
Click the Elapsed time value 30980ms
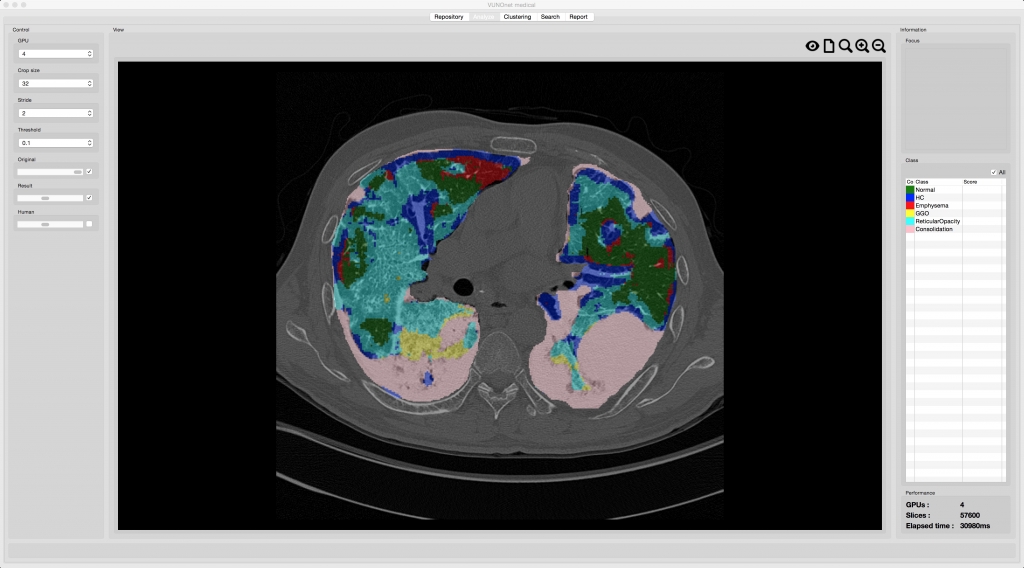click(975, 526)
